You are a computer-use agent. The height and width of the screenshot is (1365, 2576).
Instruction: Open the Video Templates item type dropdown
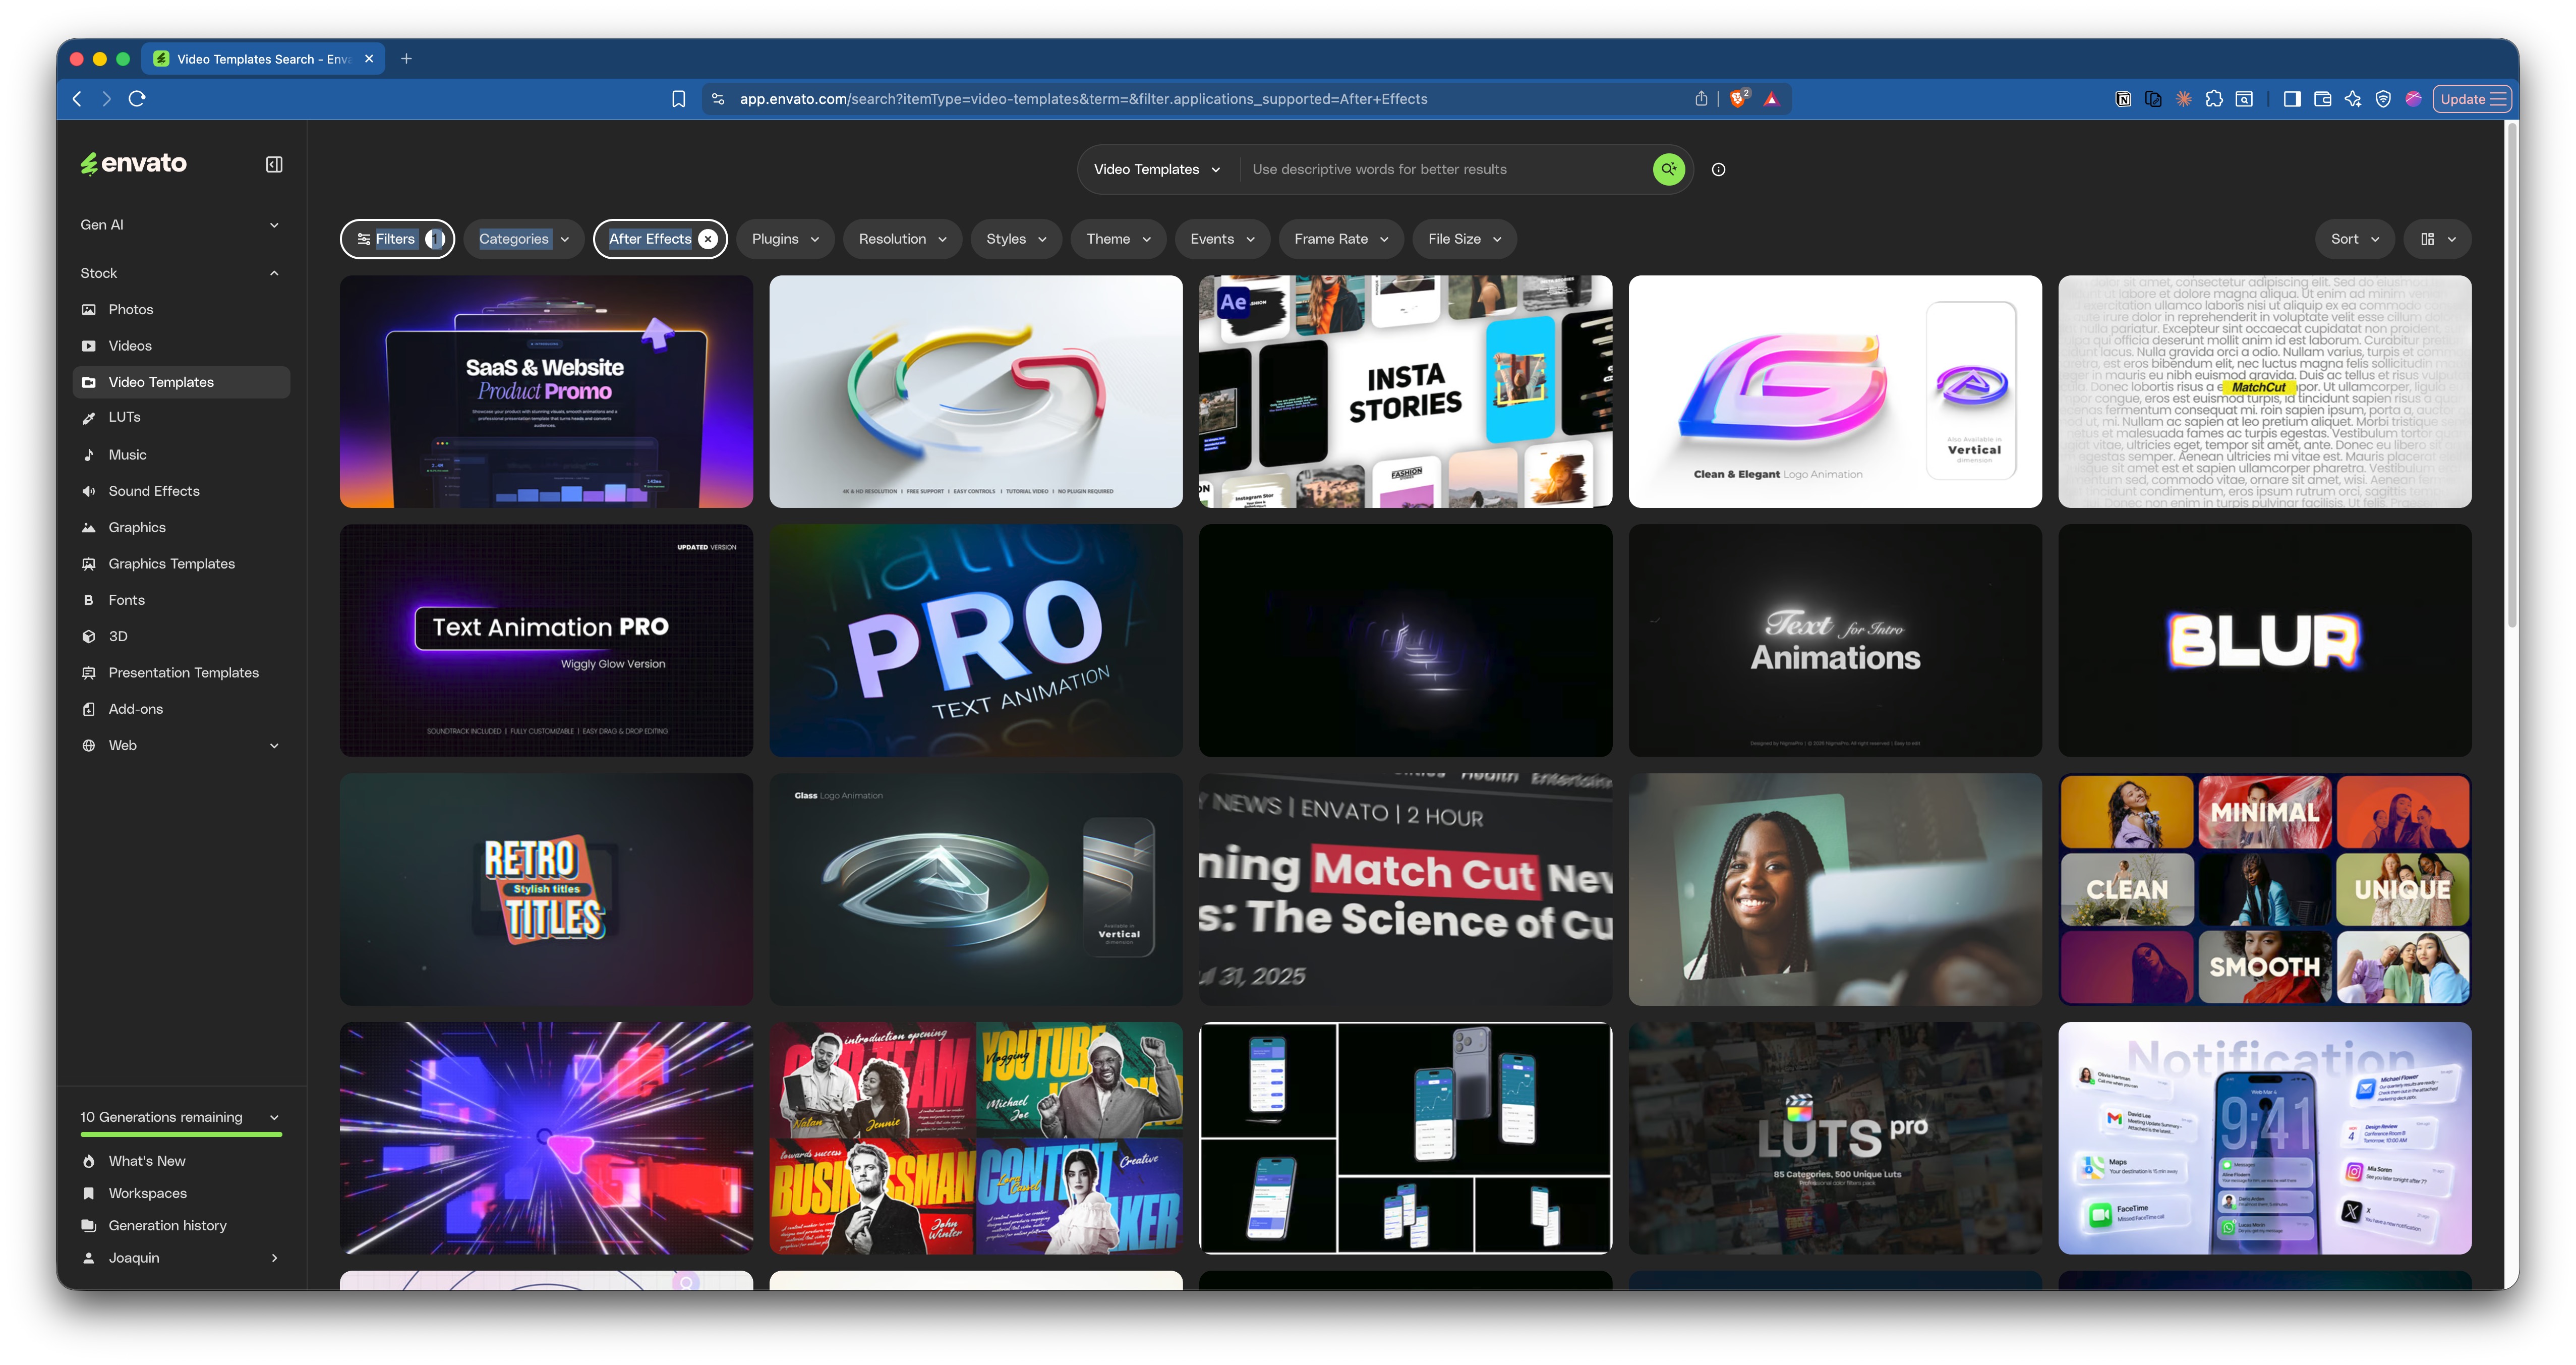point(1157,169)
